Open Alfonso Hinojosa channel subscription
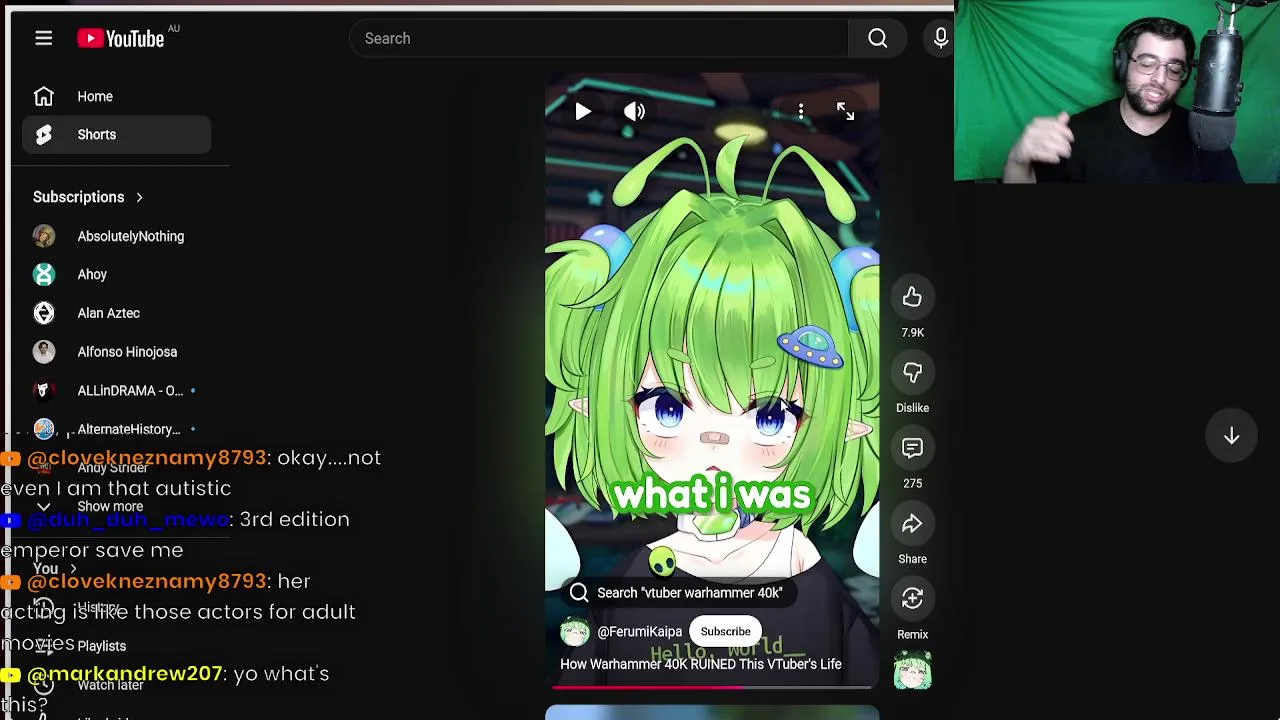1280x720 pixels. point(127,352)
